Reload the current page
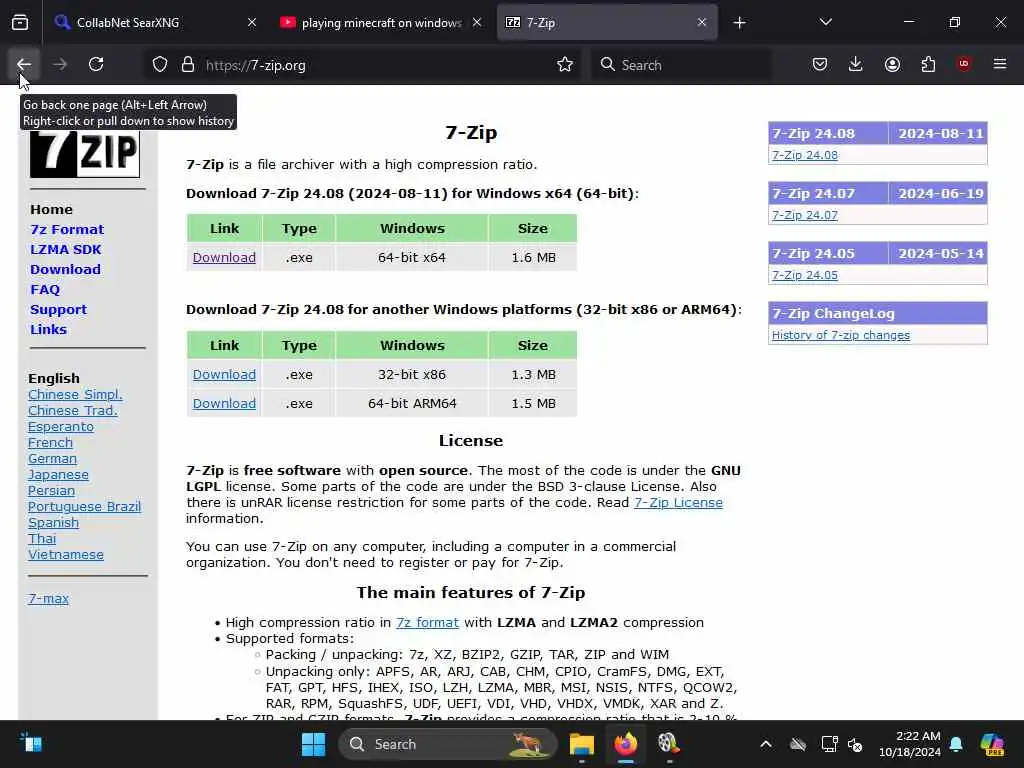This screenshot has height=768, width=1024. pyautogui.click(x=96, y=65)
